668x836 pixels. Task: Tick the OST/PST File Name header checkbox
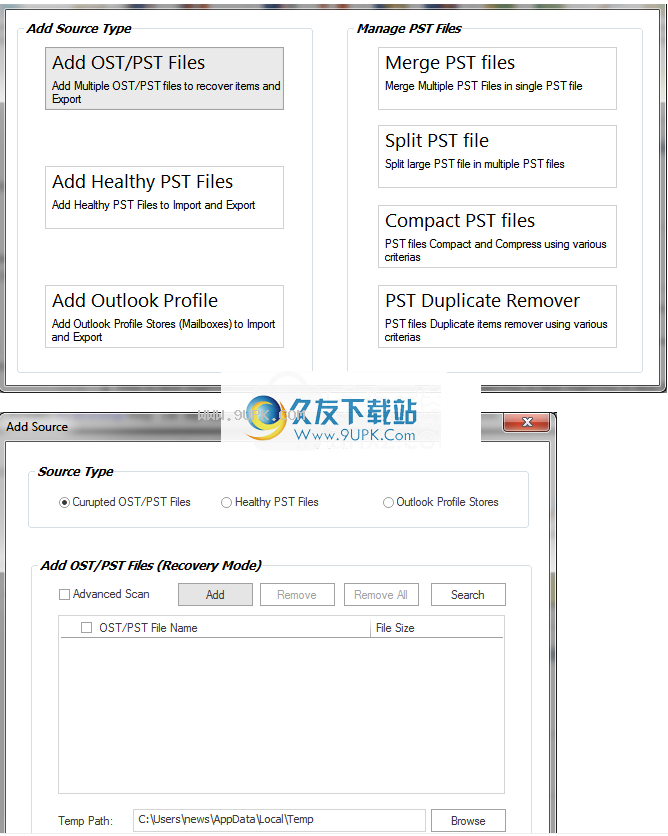(86, 628)
